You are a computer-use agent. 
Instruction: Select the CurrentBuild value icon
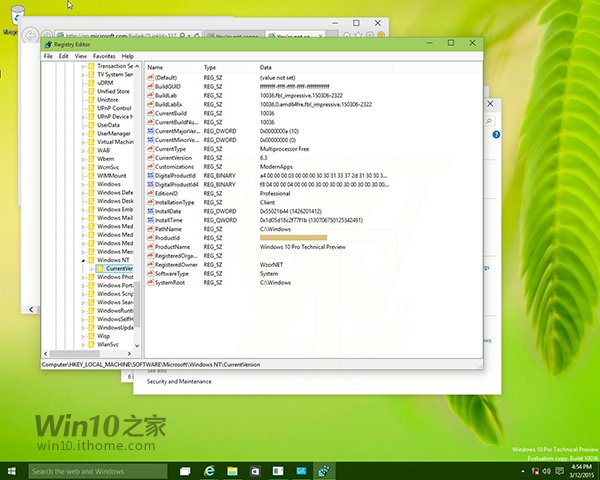150,113
